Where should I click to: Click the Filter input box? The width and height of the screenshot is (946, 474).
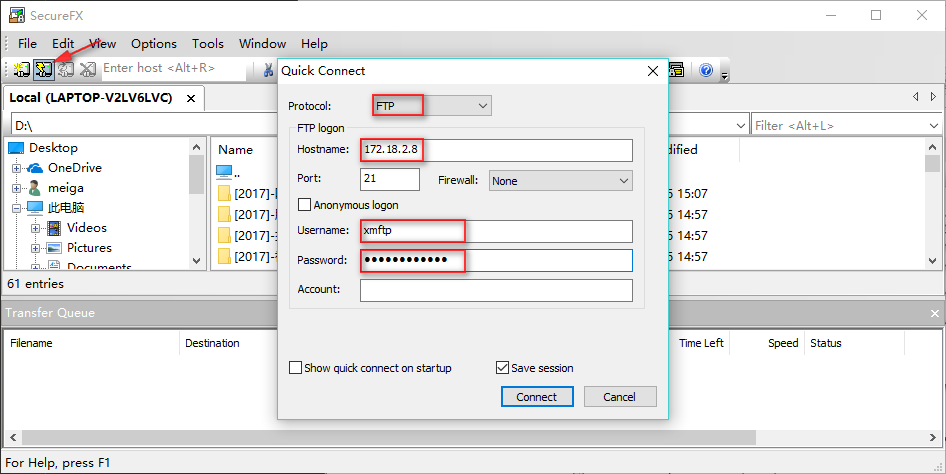click(x=839, y=125)
